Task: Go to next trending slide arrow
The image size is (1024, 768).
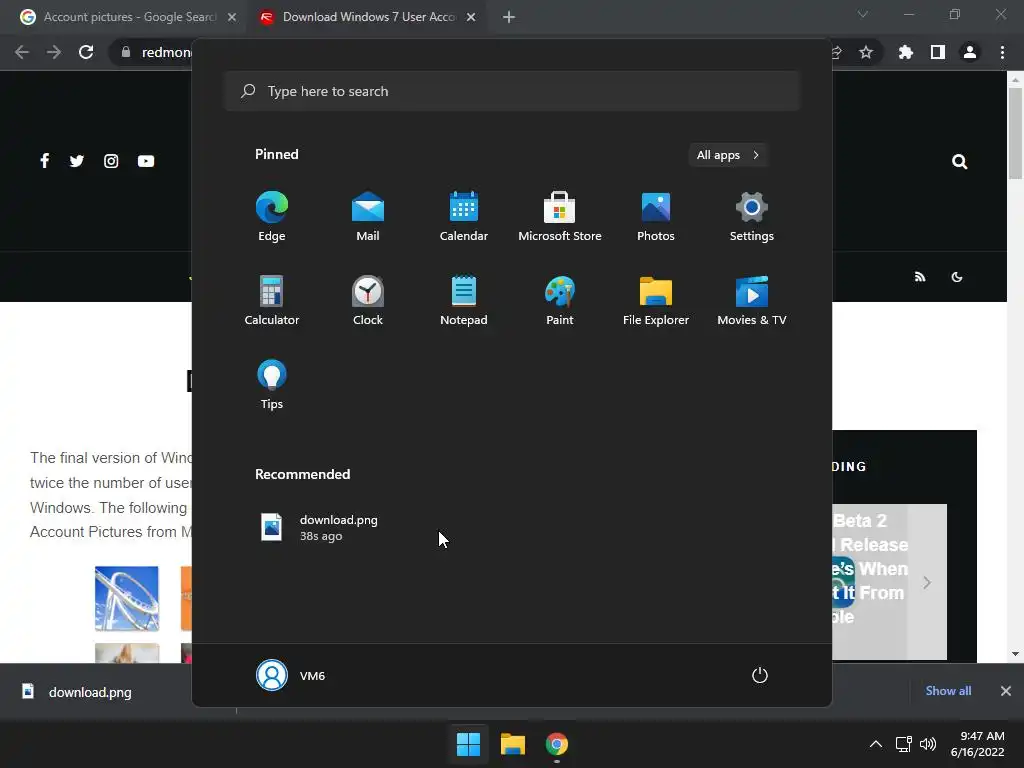Action: click(x=927, y=582)
